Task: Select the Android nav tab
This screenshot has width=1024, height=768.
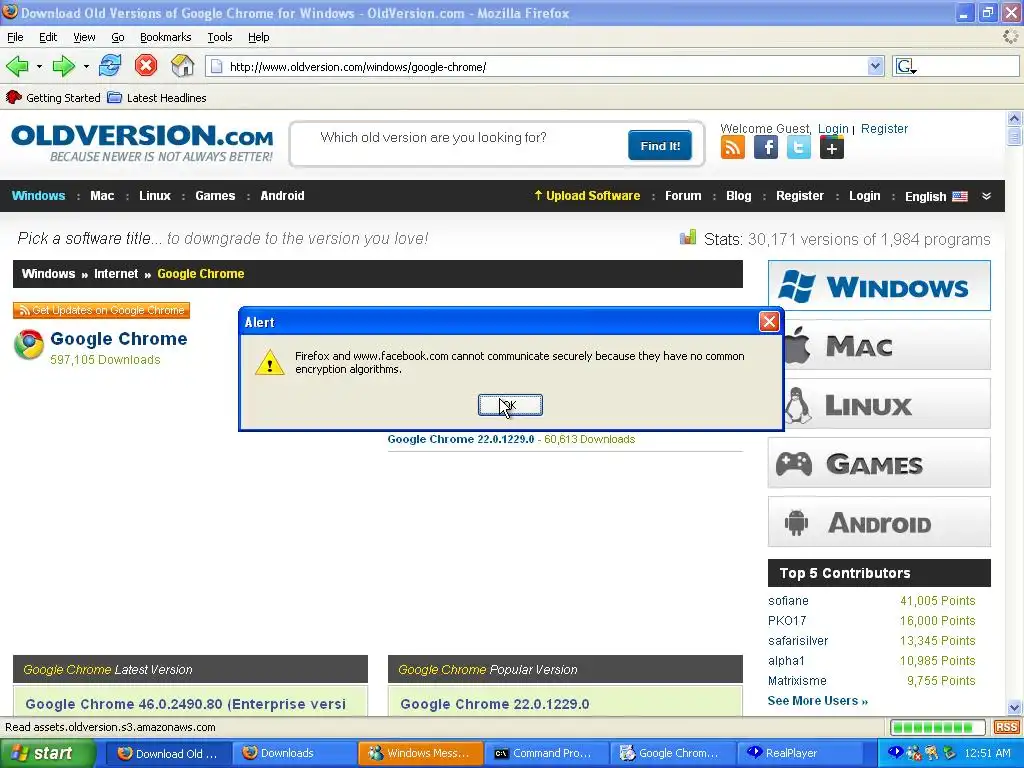Action: click(282, 196)
